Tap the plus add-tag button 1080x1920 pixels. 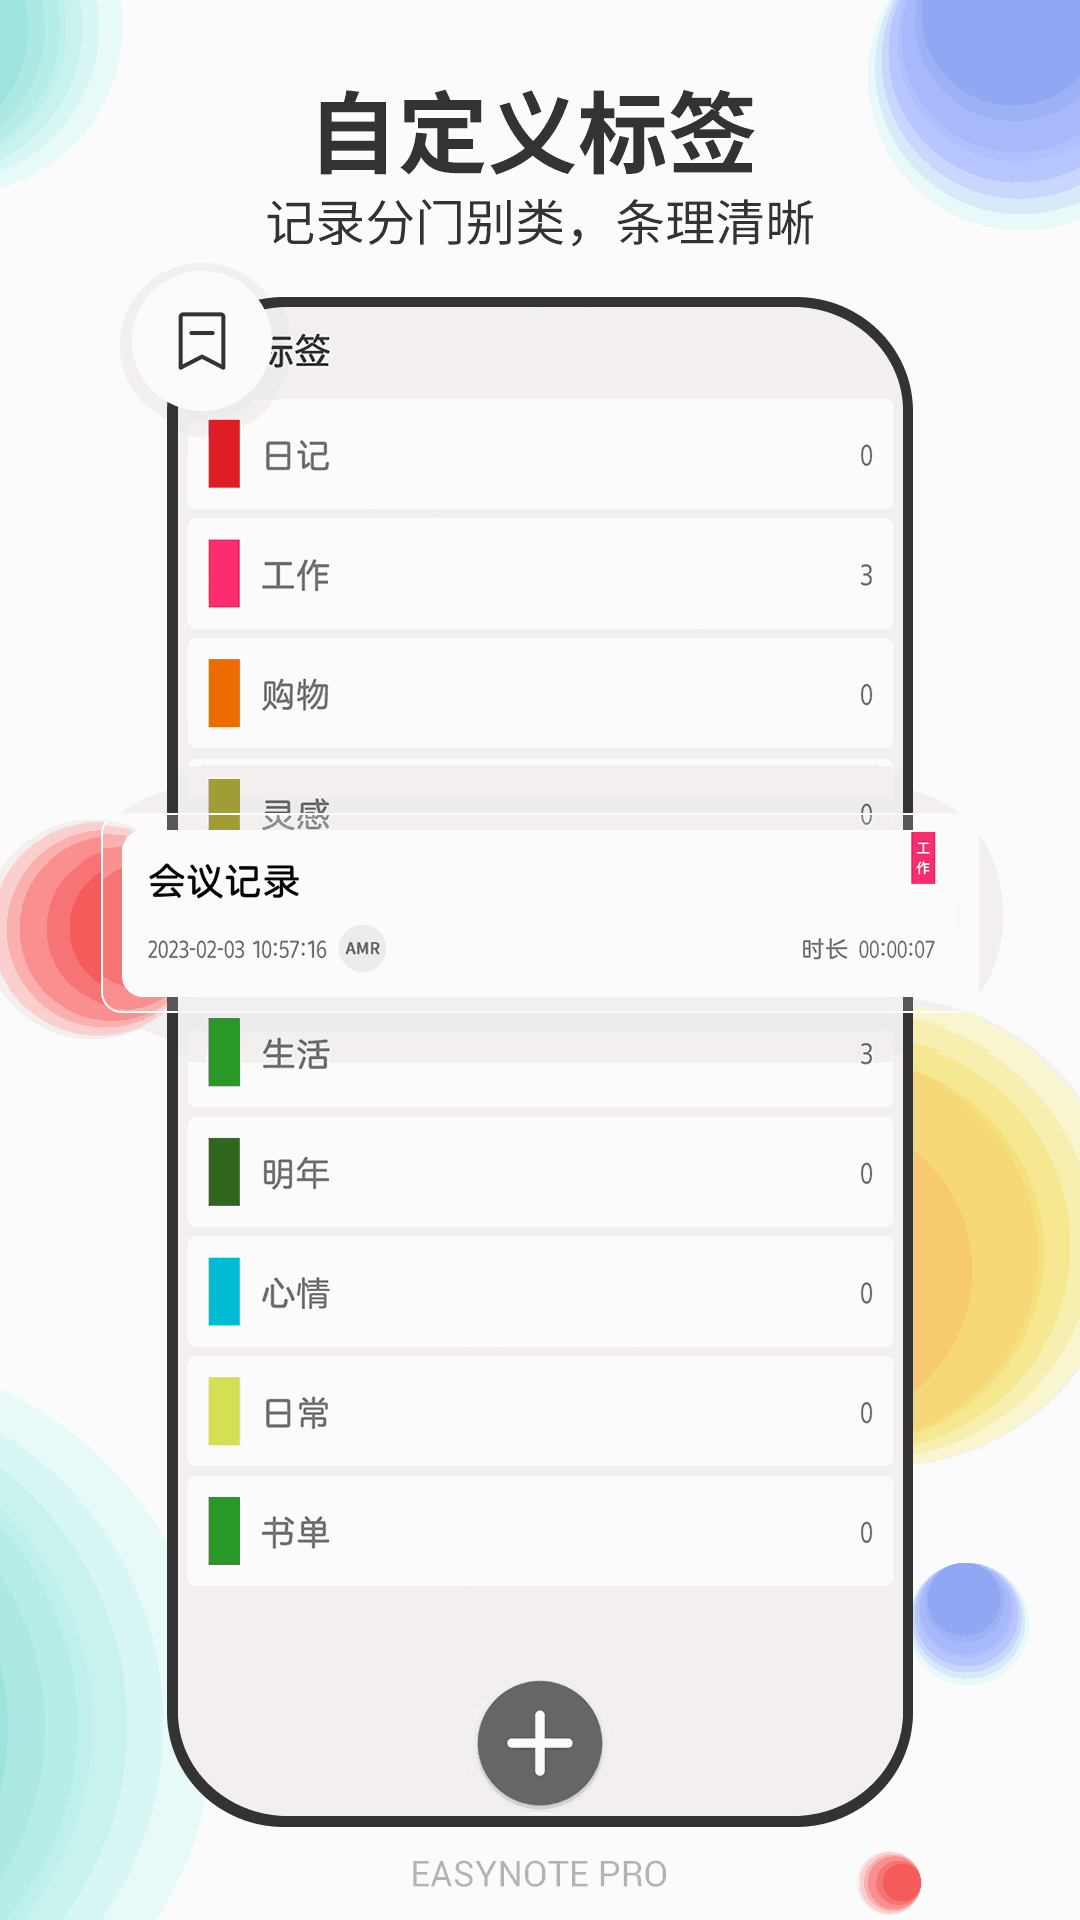tap(540, 1743)
